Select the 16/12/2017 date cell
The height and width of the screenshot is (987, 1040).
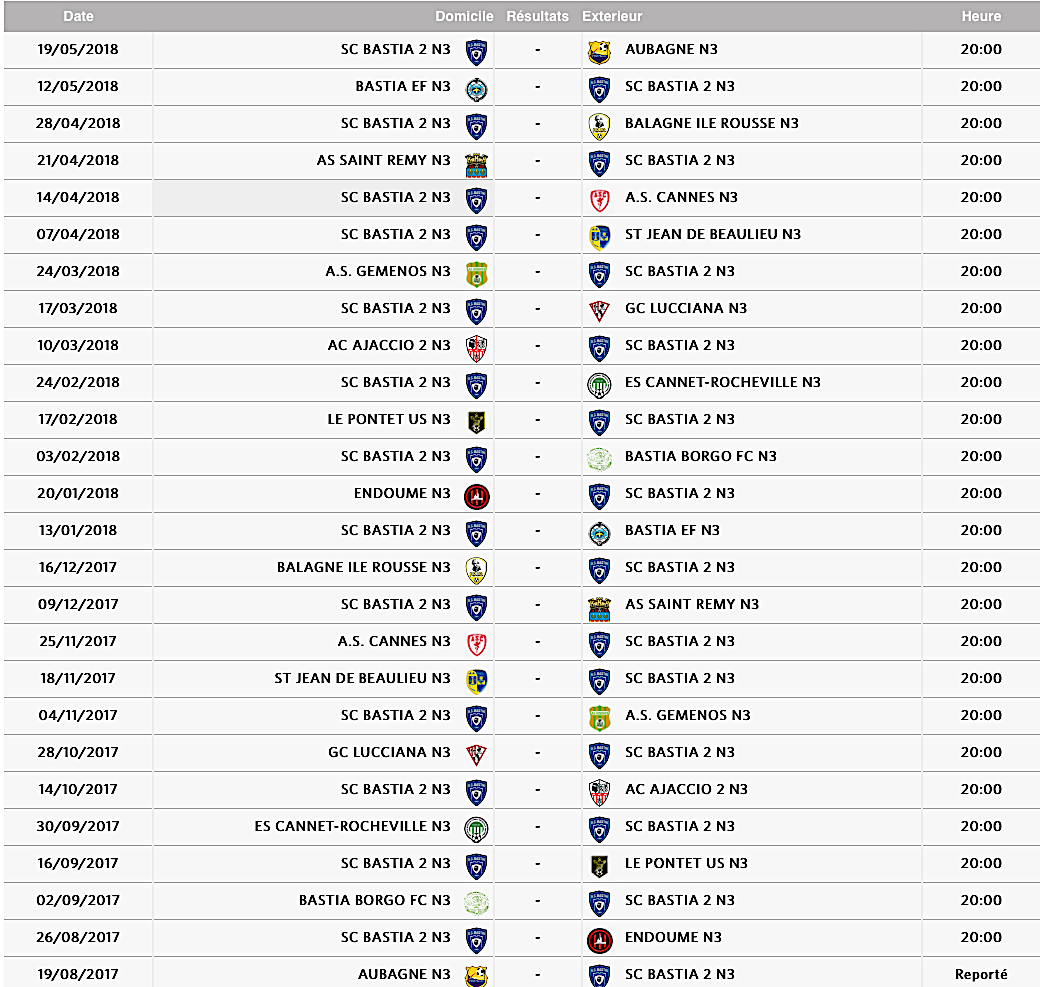78,567
